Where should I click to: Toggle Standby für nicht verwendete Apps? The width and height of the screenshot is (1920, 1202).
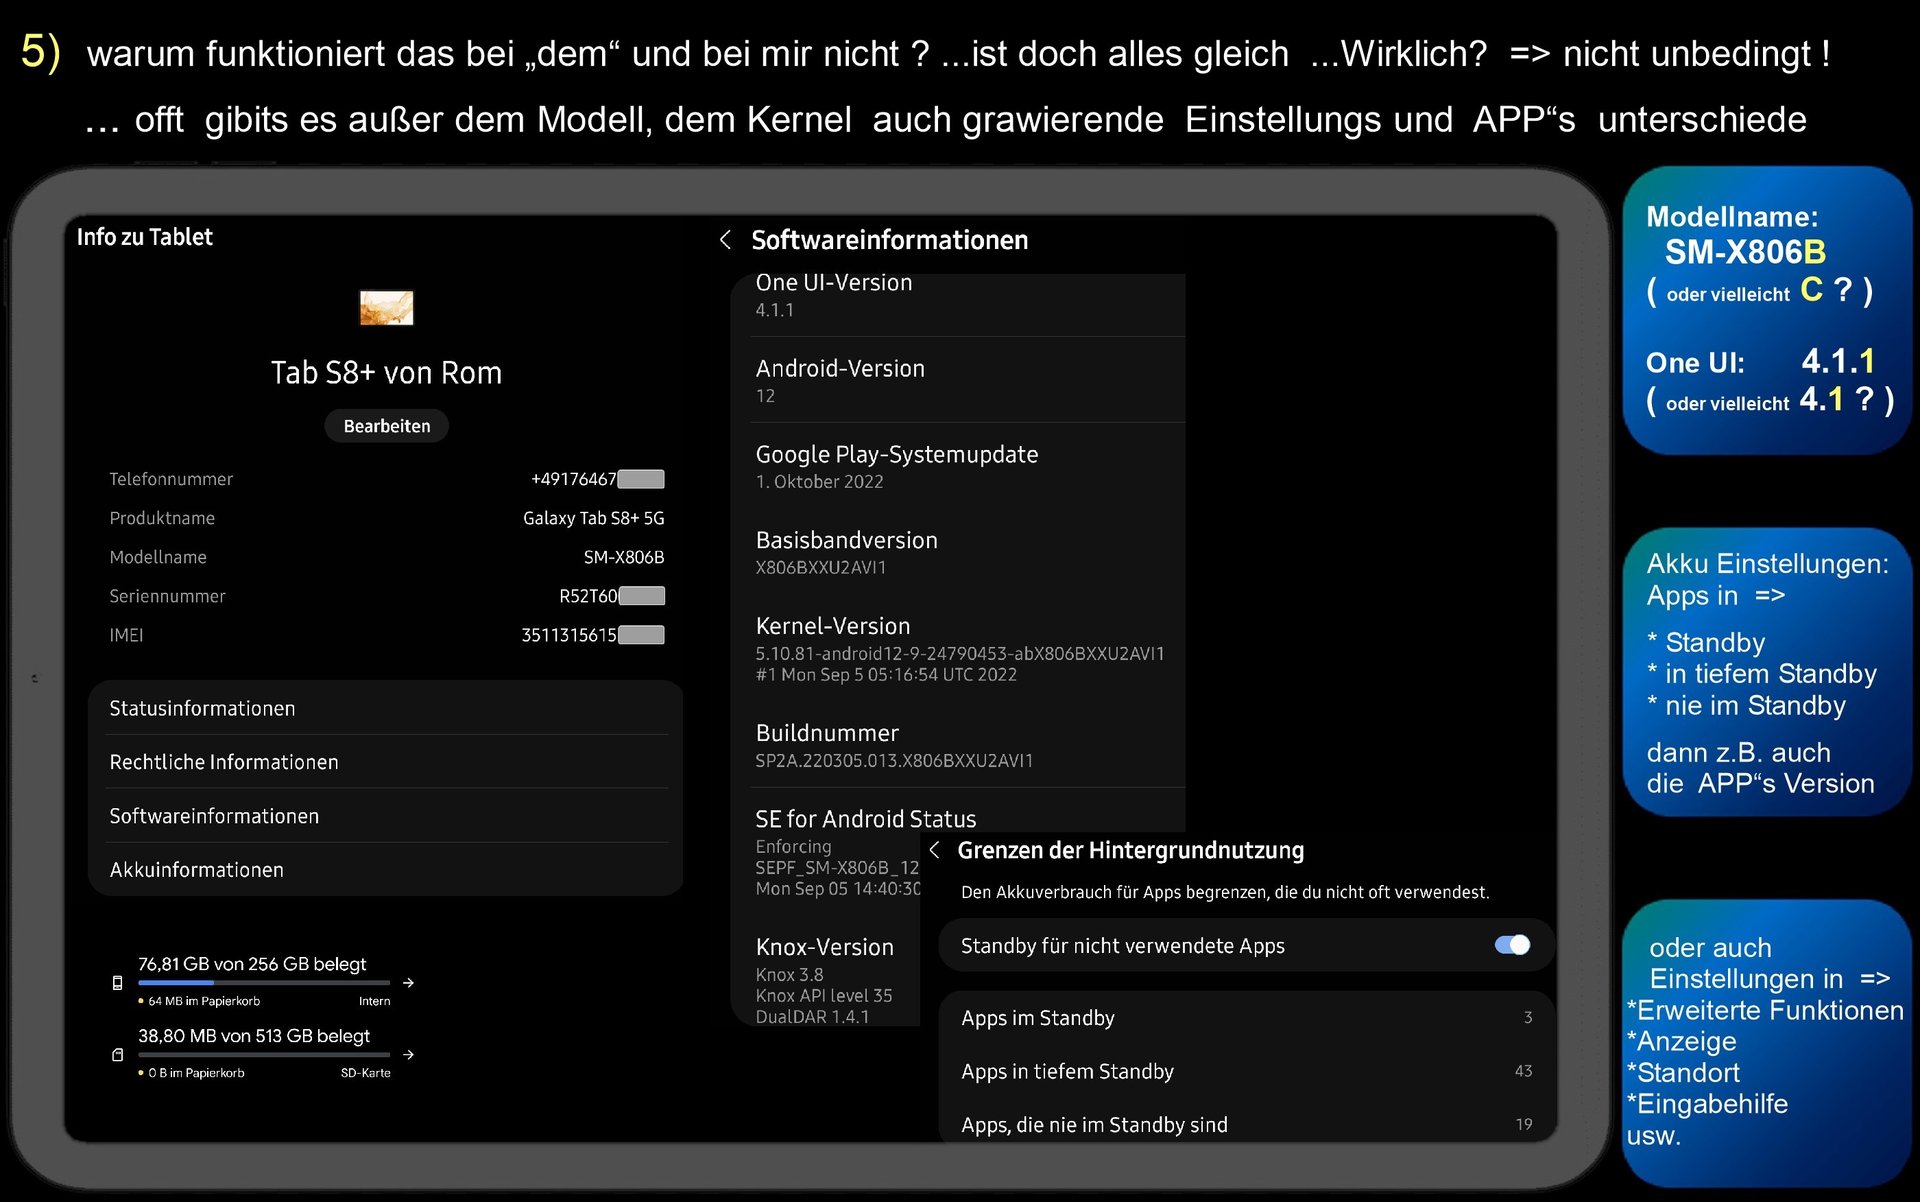coord(1512,945)
